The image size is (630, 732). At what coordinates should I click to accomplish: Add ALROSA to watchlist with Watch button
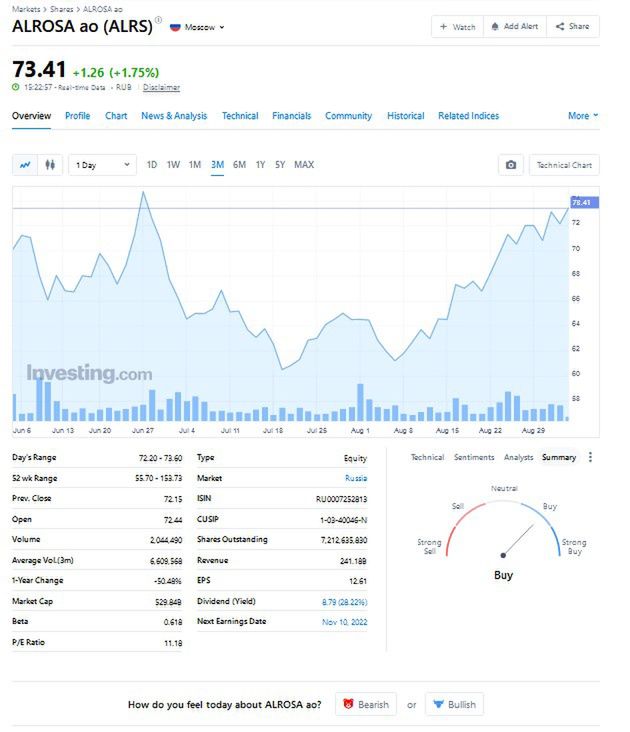(x=457, y=27)
